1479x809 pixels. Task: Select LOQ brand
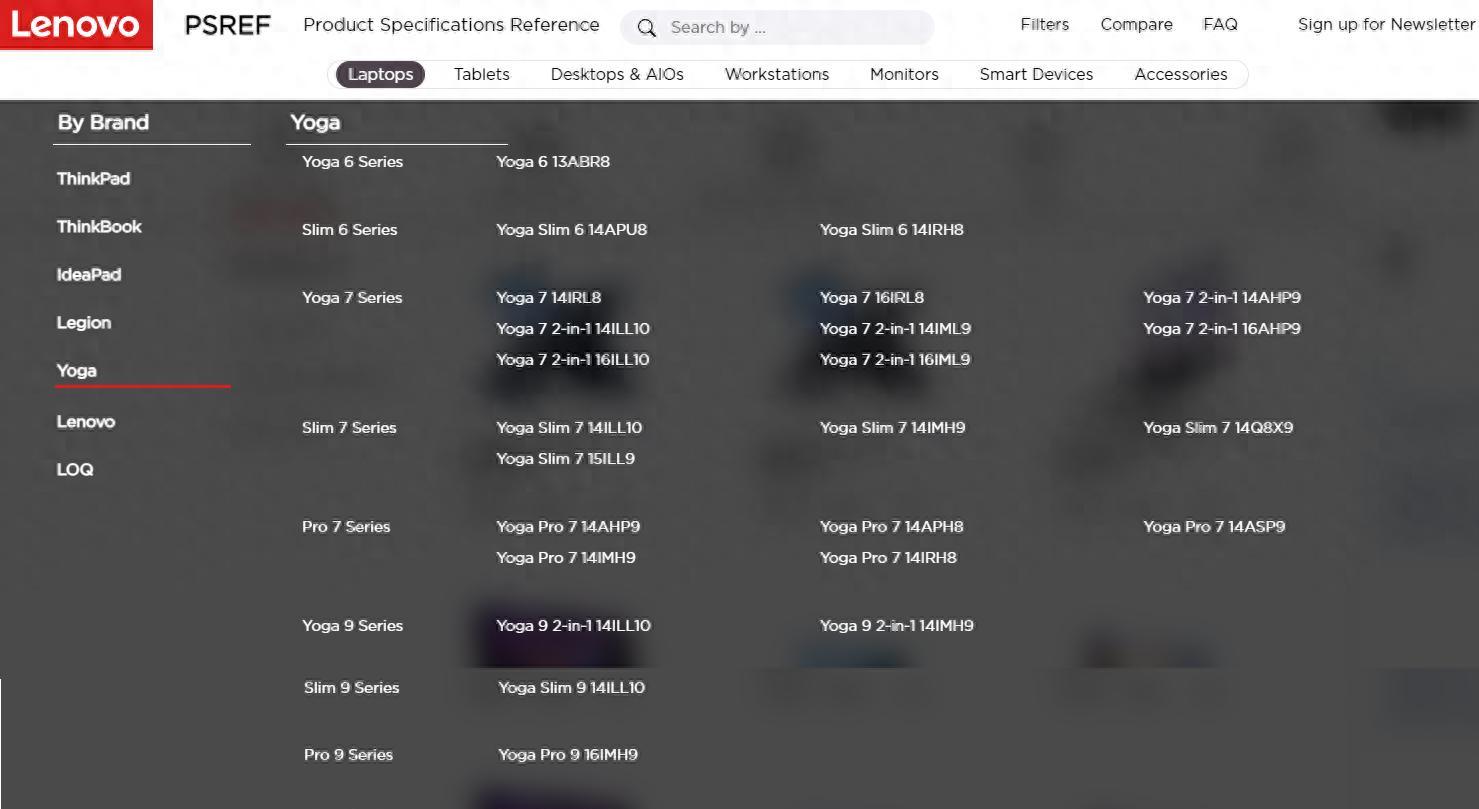75,469
